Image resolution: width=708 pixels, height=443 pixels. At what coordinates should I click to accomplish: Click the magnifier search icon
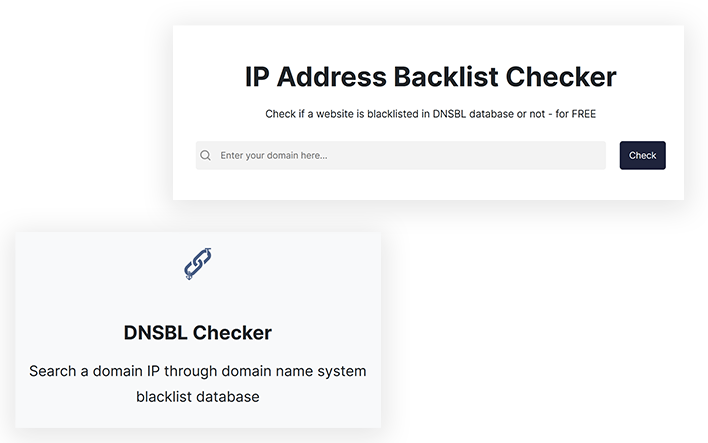205,155
